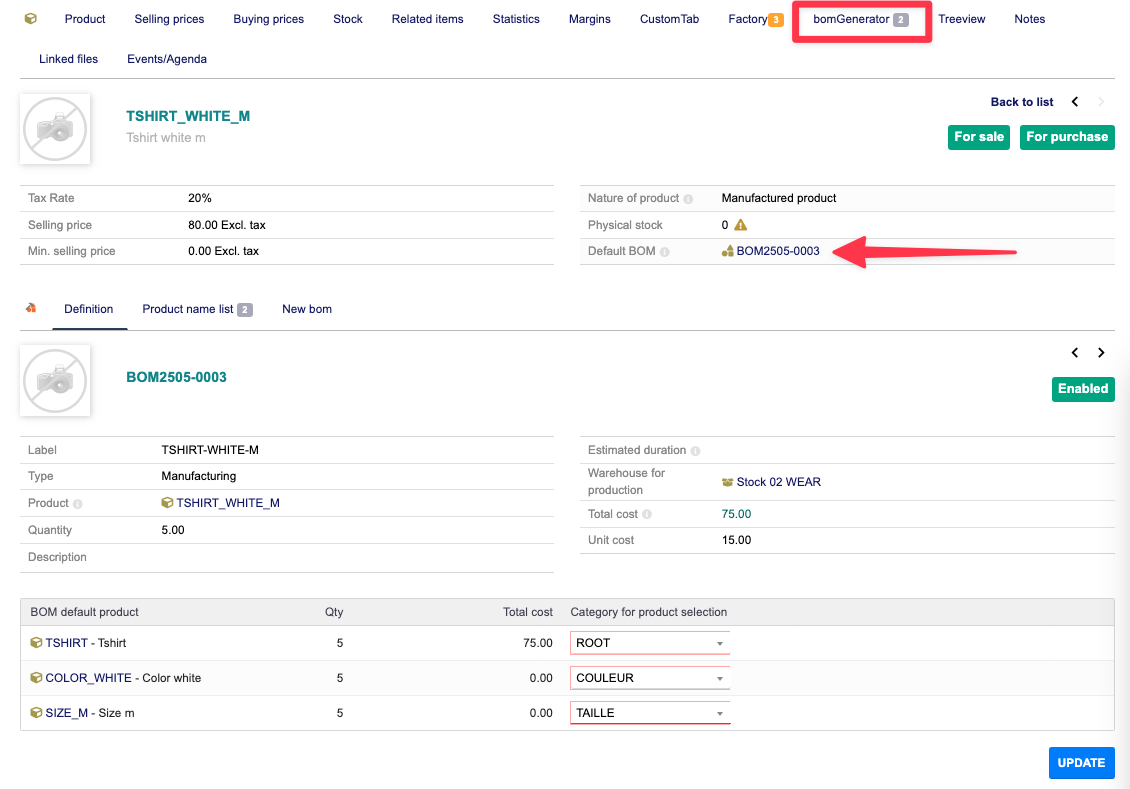The image size is (1130, 789).
Task: Open the TAILLE category dropdown
Action: click(650, 713)
